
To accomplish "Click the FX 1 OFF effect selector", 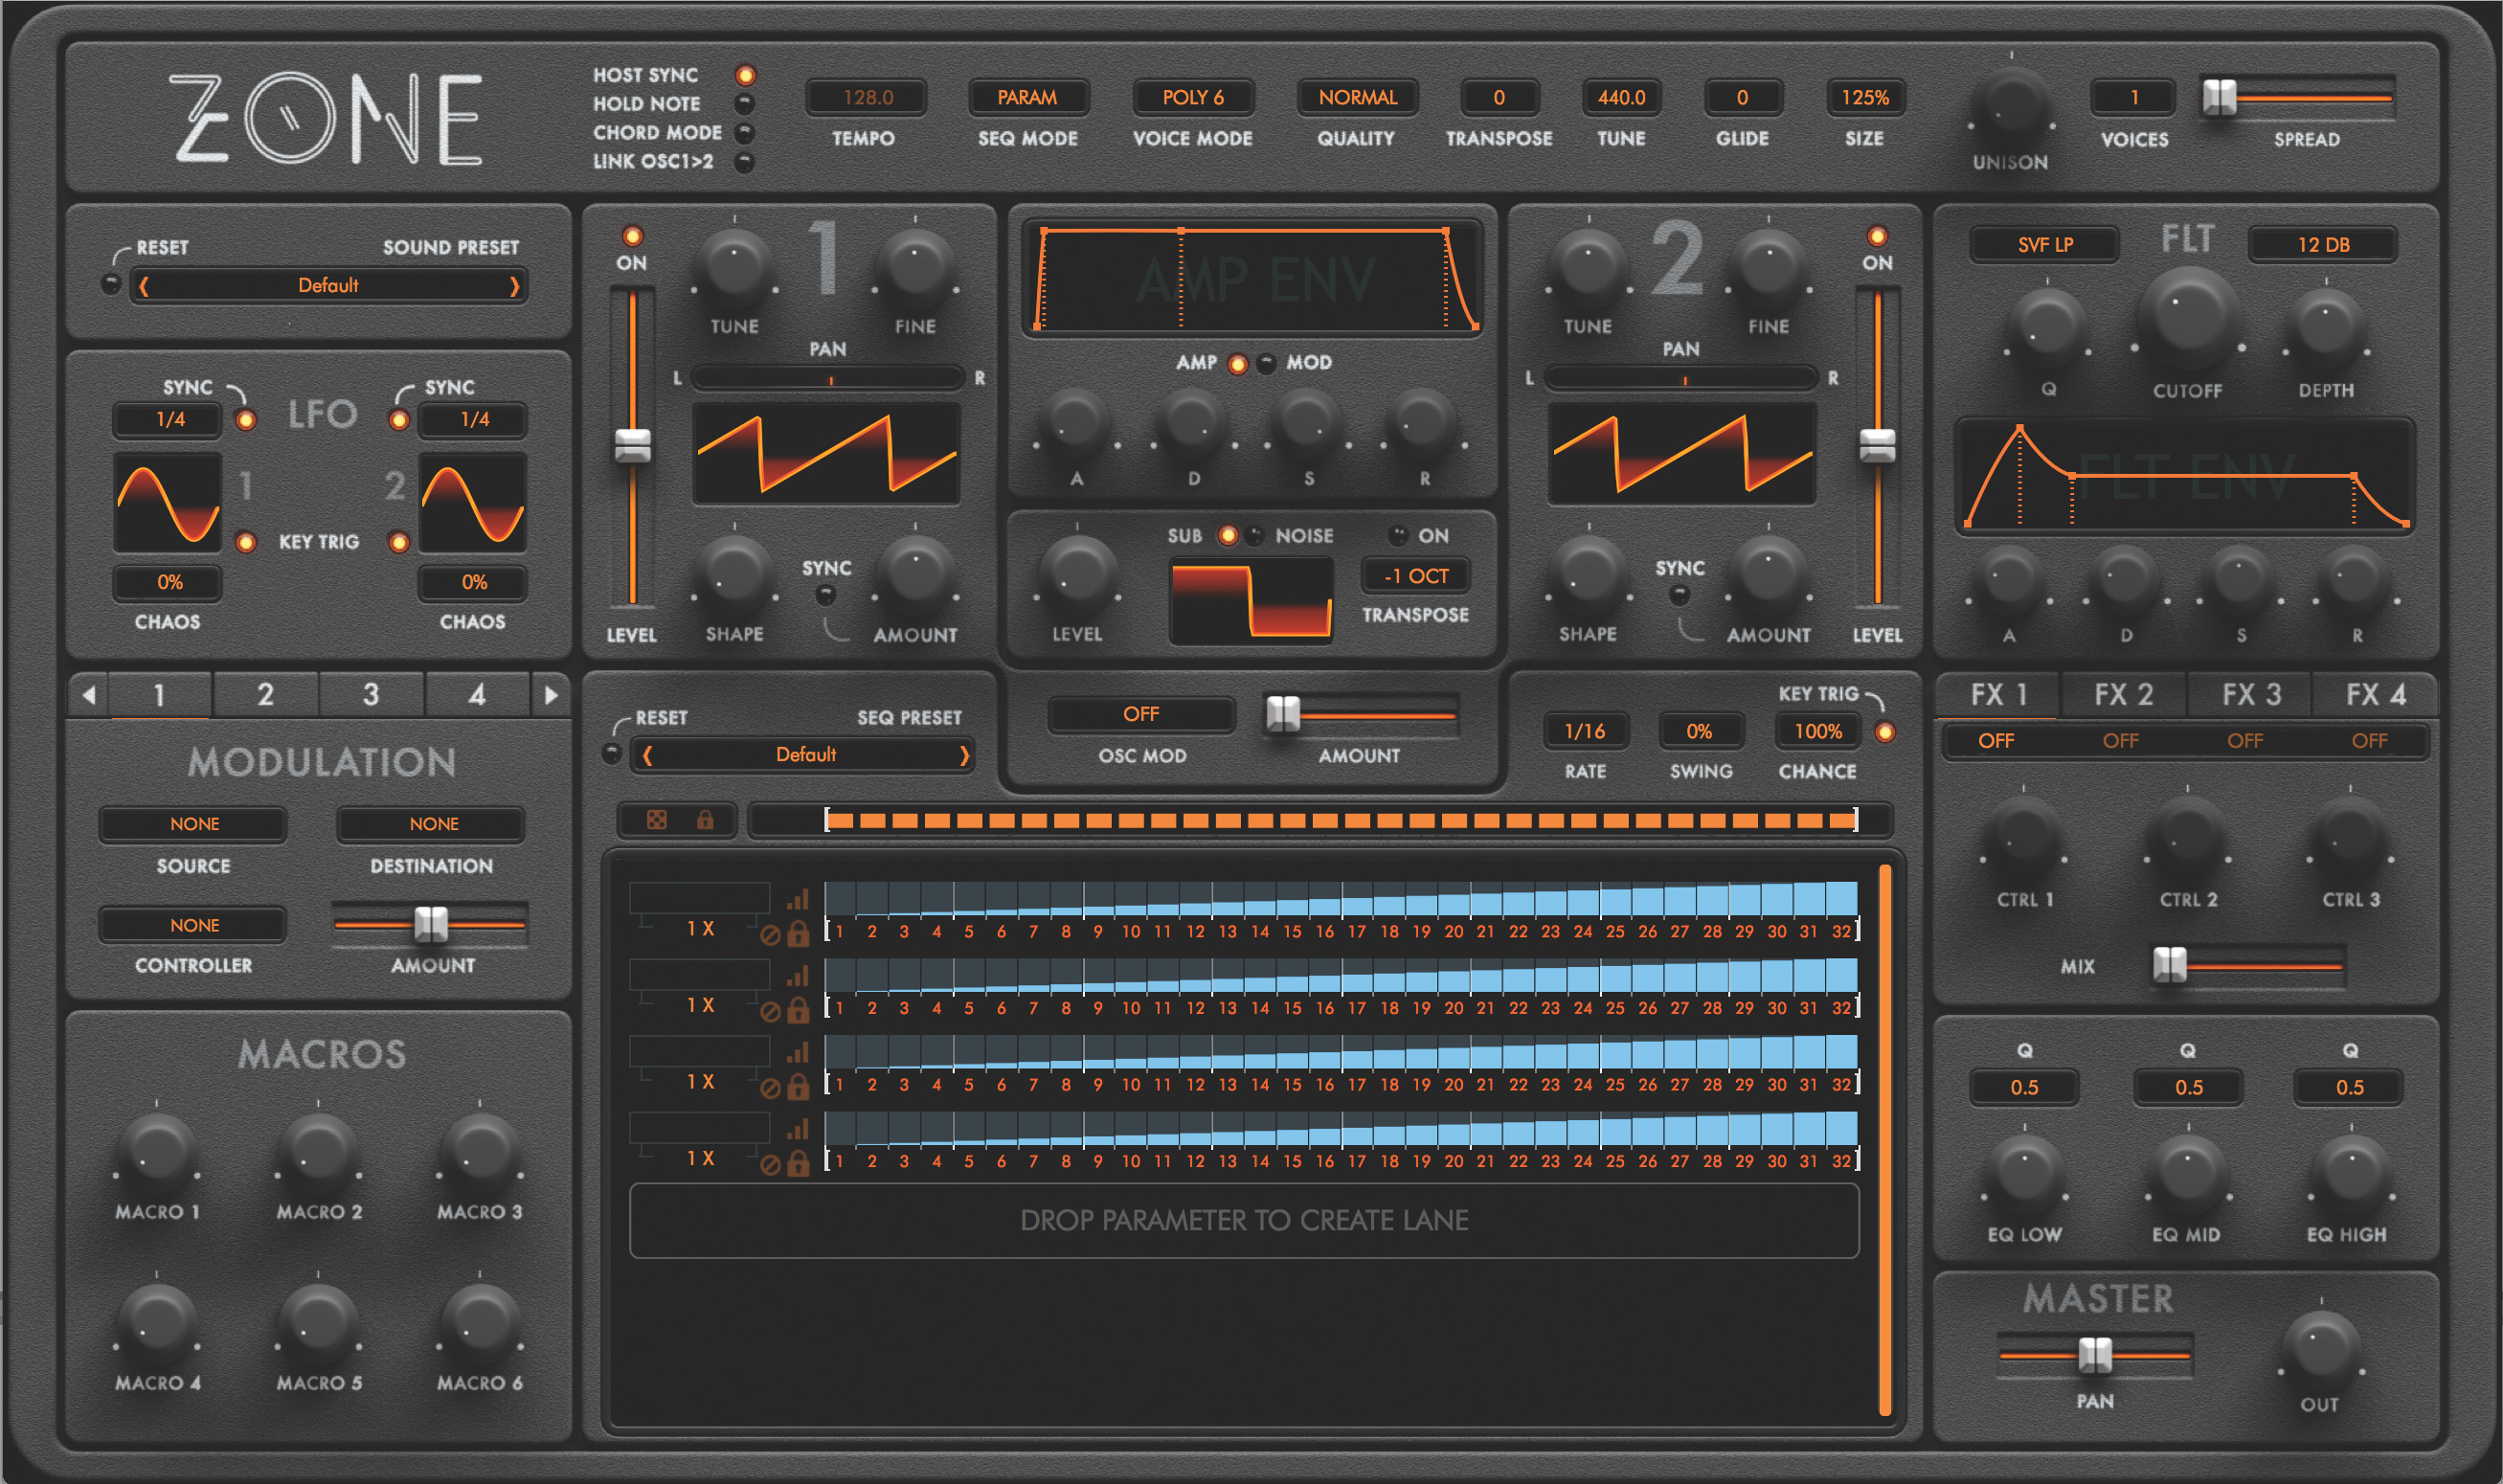I will click(1996, 741).
